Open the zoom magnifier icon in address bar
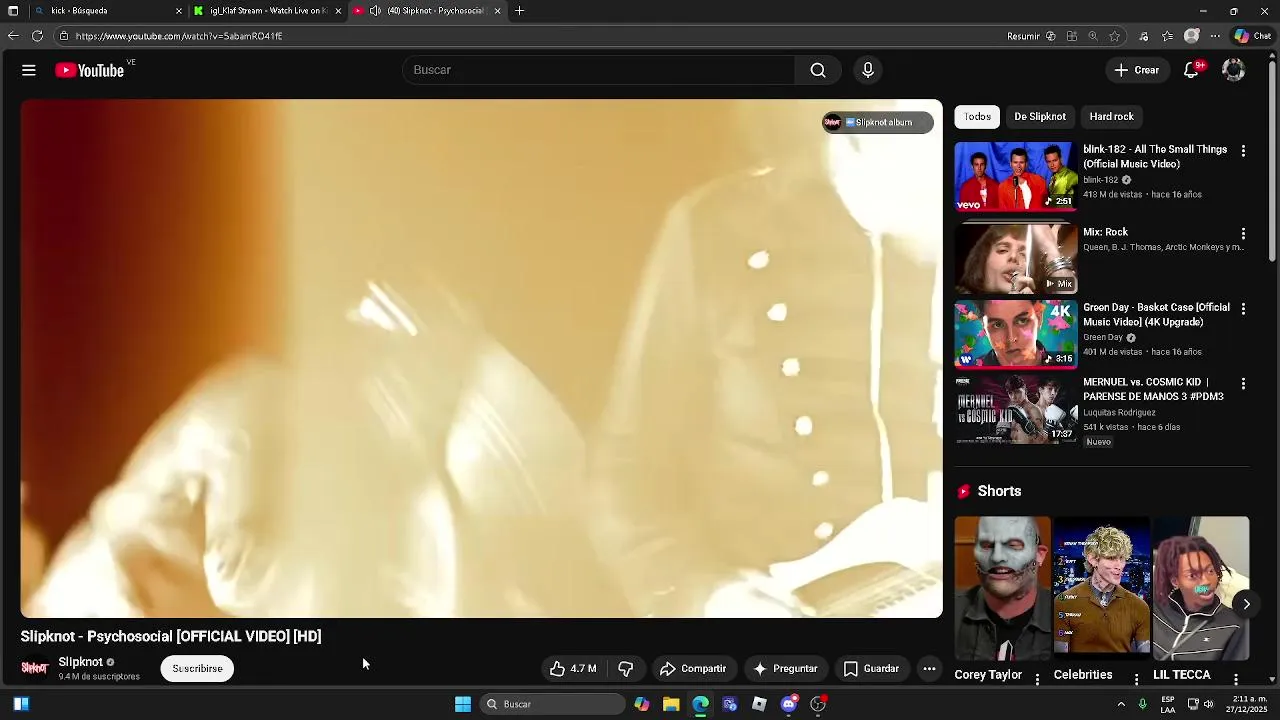1280x720 pixels. pos(1093,36)
